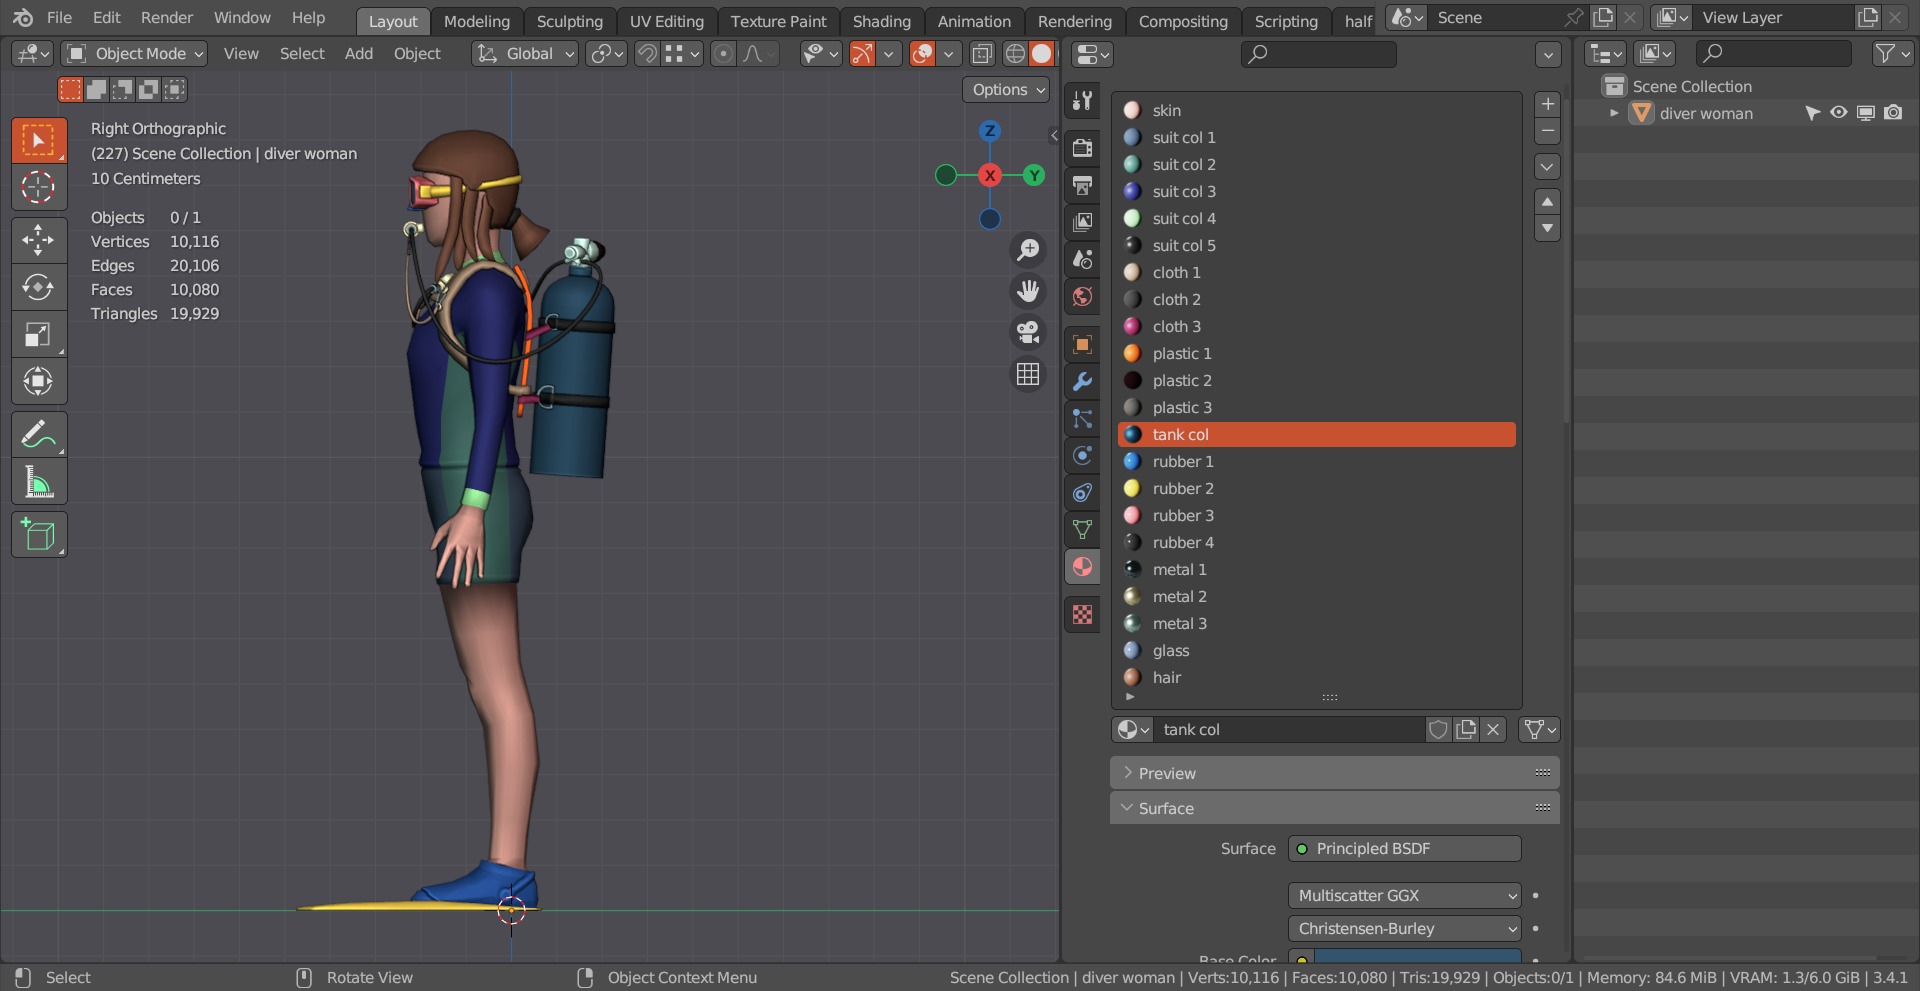Select the Transform tool
The image size is (1920, 991).
pos(39,381)
